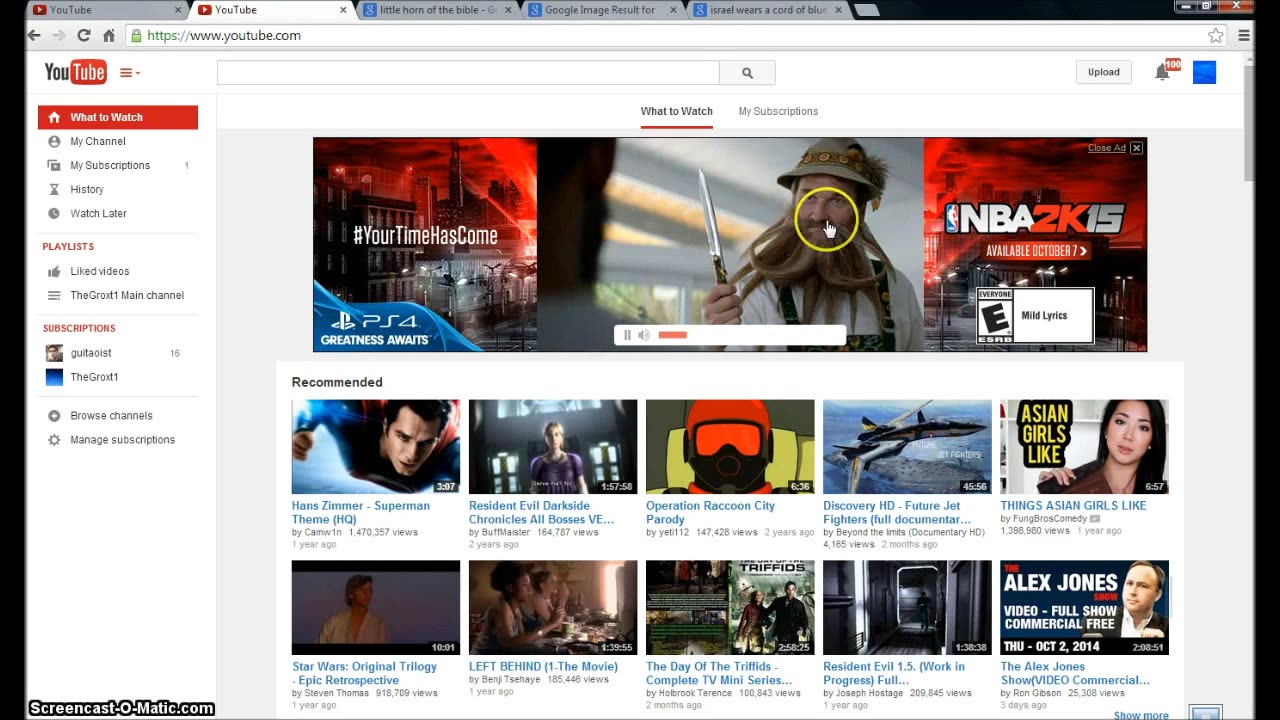Open Star Wars Original Trilogy thumbnail
Viewport: 1280px width, 720px height.
[x=376, y=608]
